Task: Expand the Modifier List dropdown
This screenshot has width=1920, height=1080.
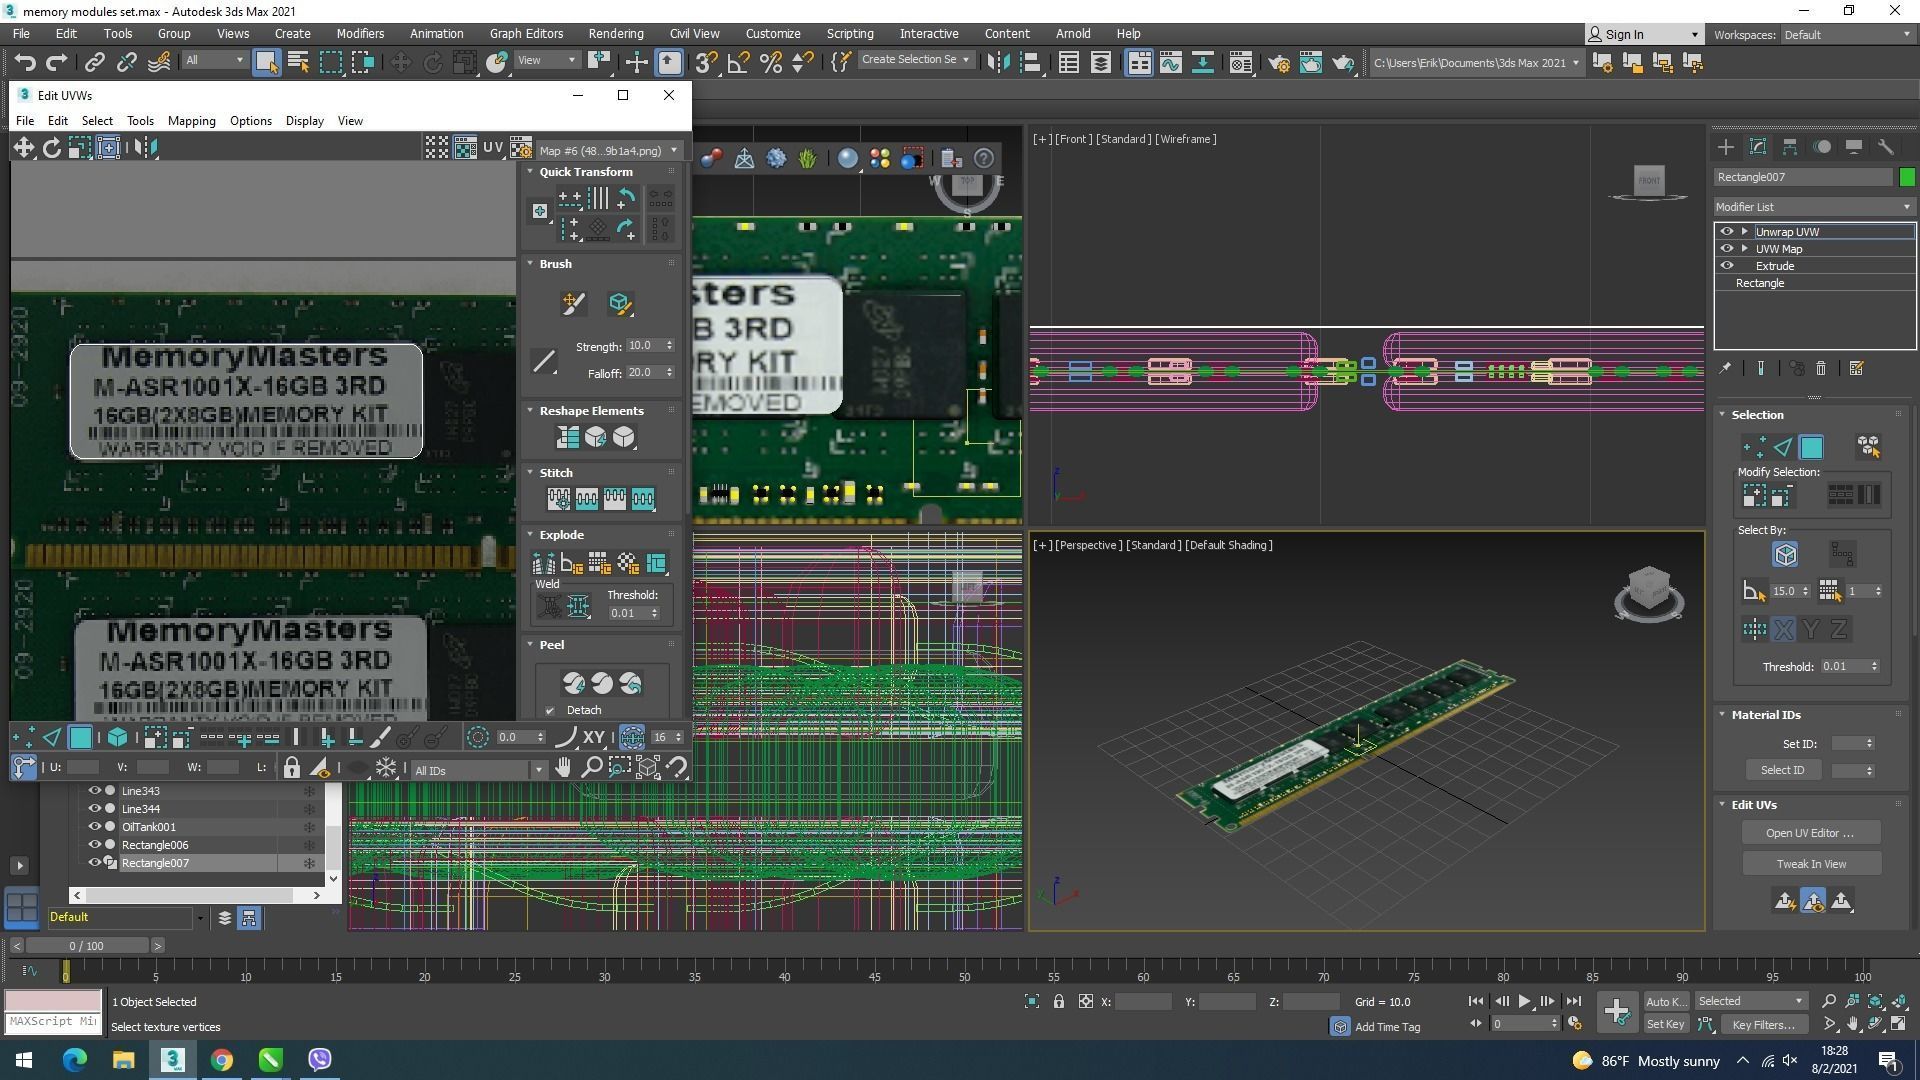Action: (1905, 207)
